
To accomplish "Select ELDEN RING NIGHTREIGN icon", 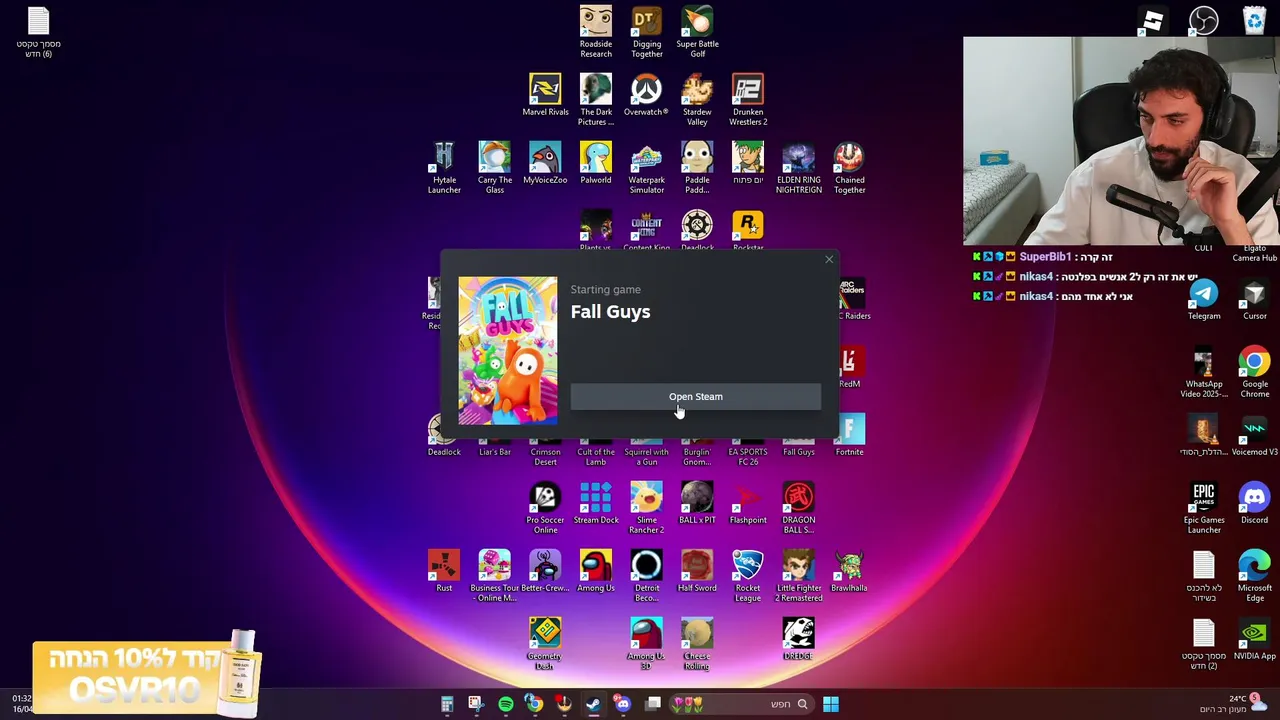I will (x=799, y=168).
